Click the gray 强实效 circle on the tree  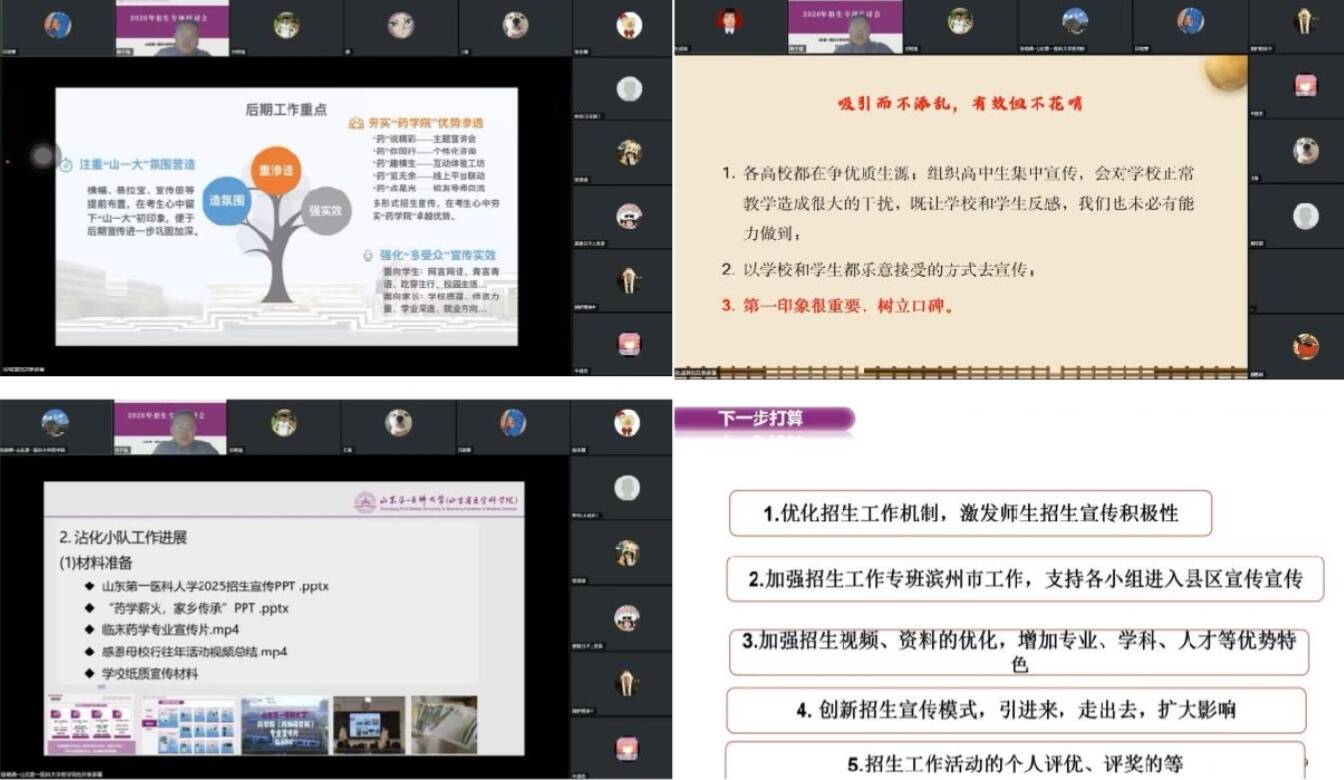(326, 210)
